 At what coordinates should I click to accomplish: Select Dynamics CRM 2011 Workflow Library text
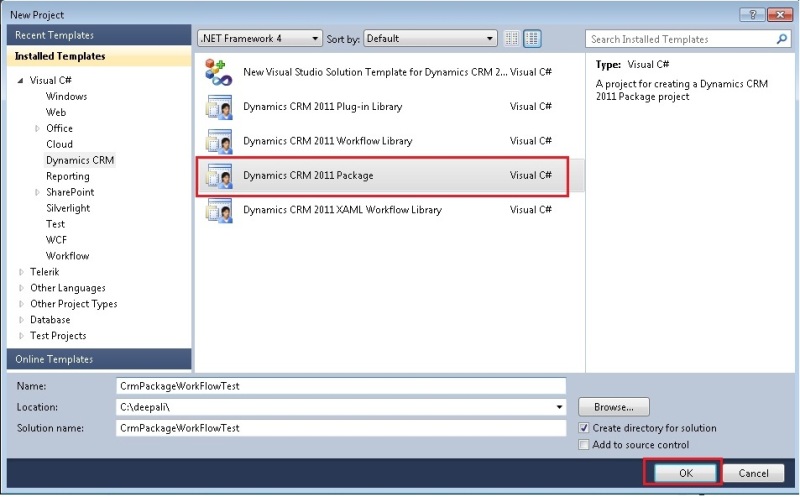(328, 141)
